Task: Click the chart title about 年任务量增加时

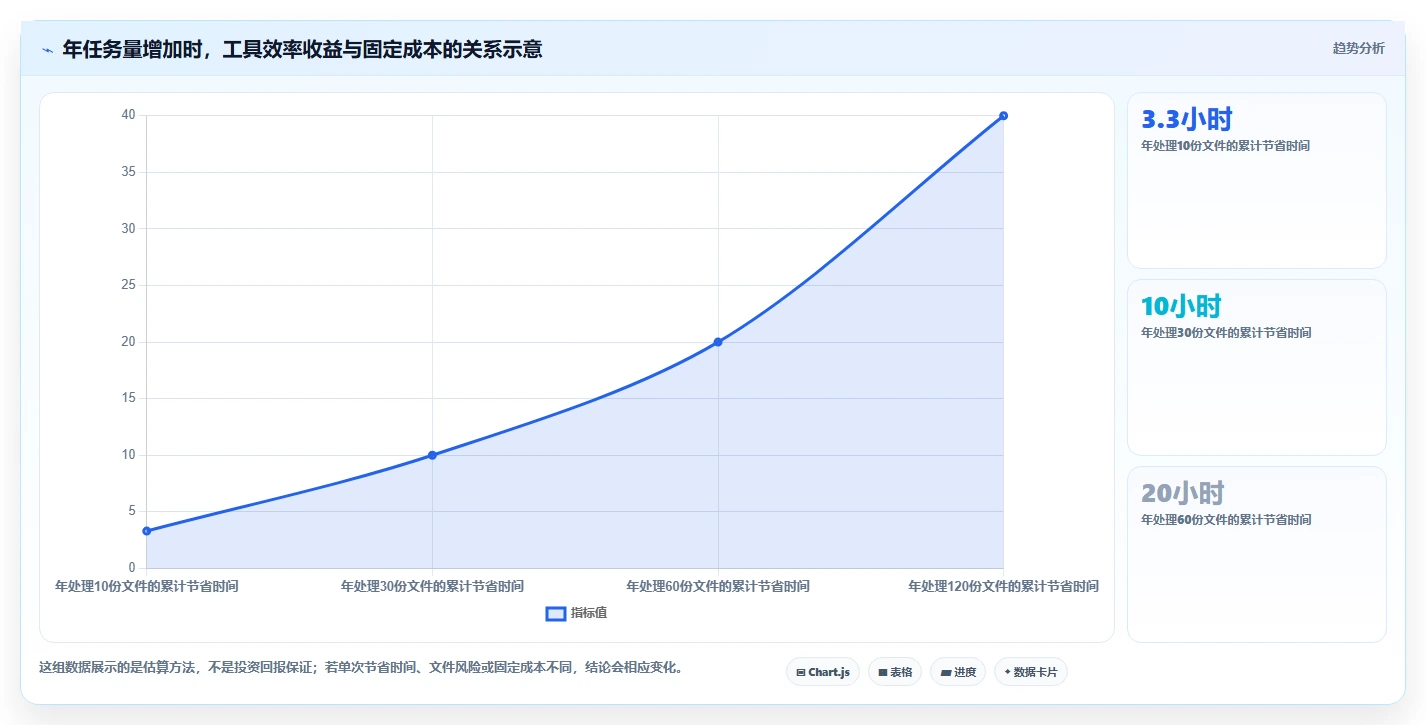Action: (302, 49)
